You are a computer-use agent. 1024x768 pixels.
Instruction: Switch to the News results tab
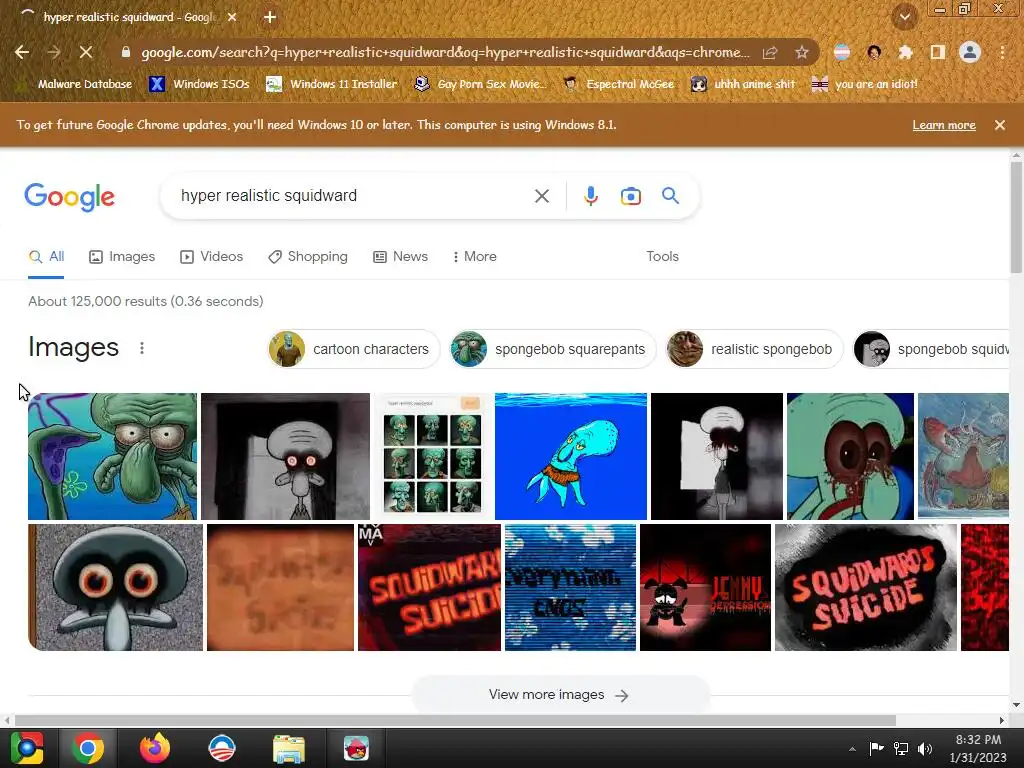(x=400, y=257)
